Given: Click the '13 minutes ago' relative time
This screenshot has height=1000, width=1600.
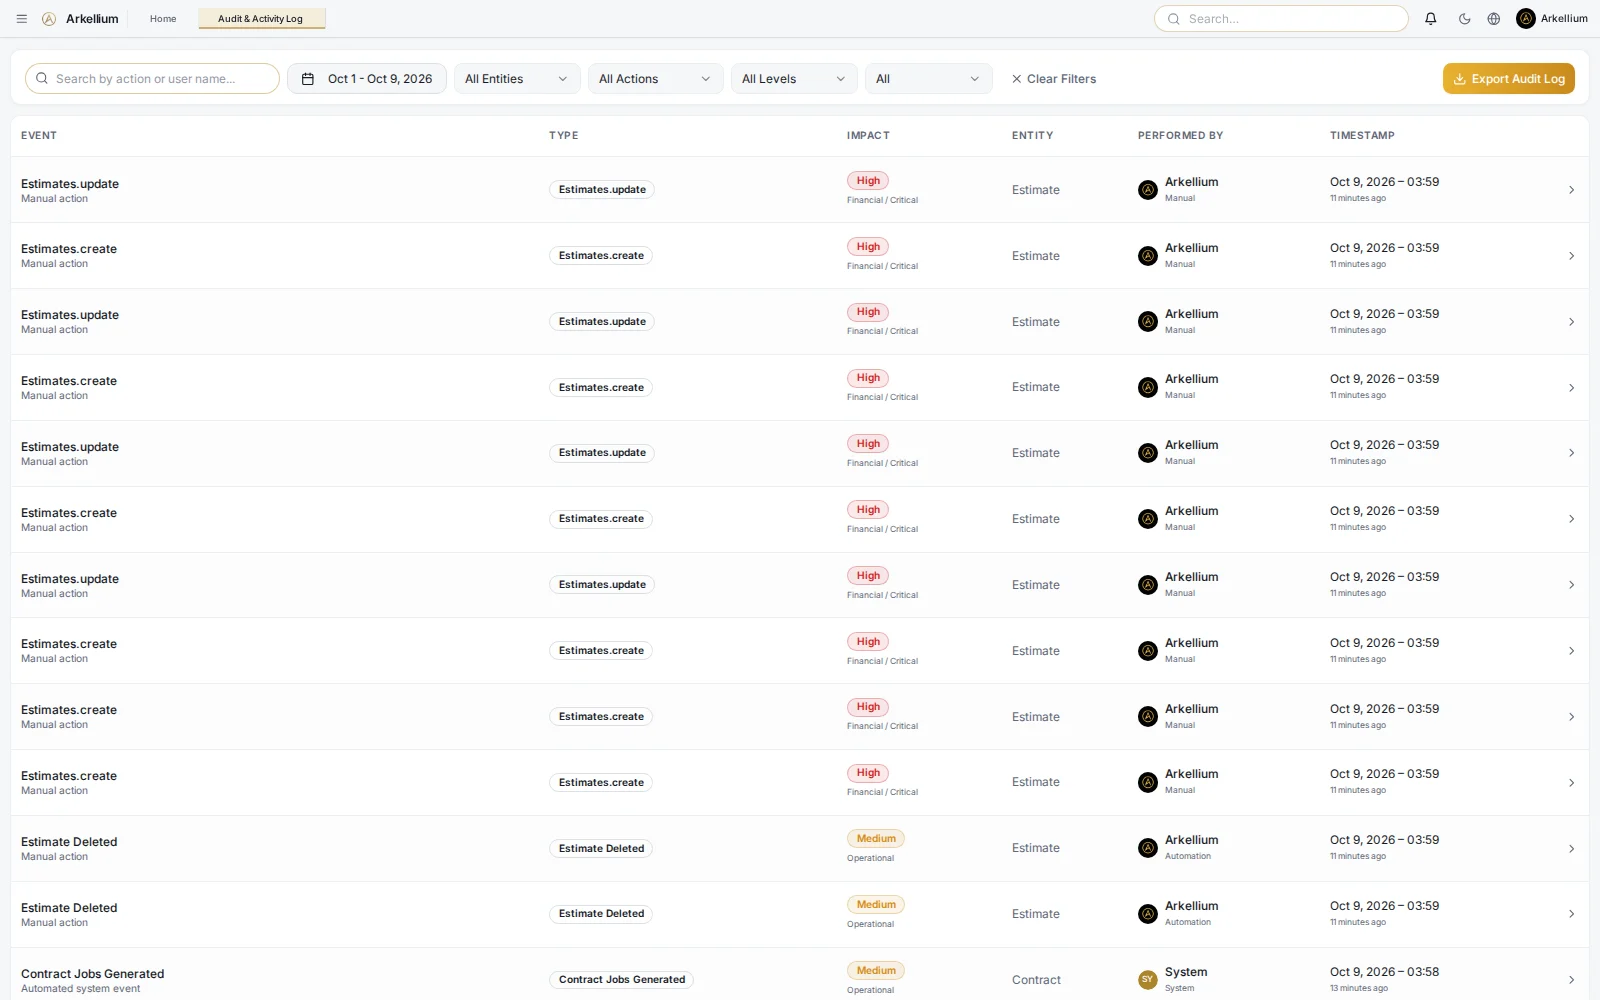Looking at the screenshot, I should coord(1359,989).
